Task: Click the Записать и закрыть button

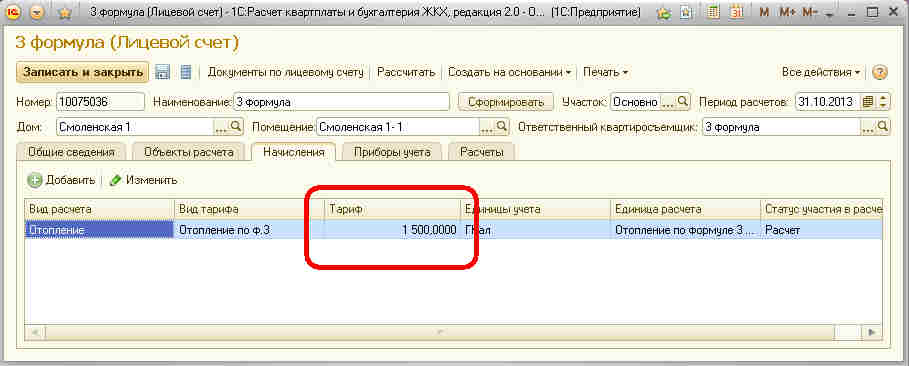Action: 83,73
